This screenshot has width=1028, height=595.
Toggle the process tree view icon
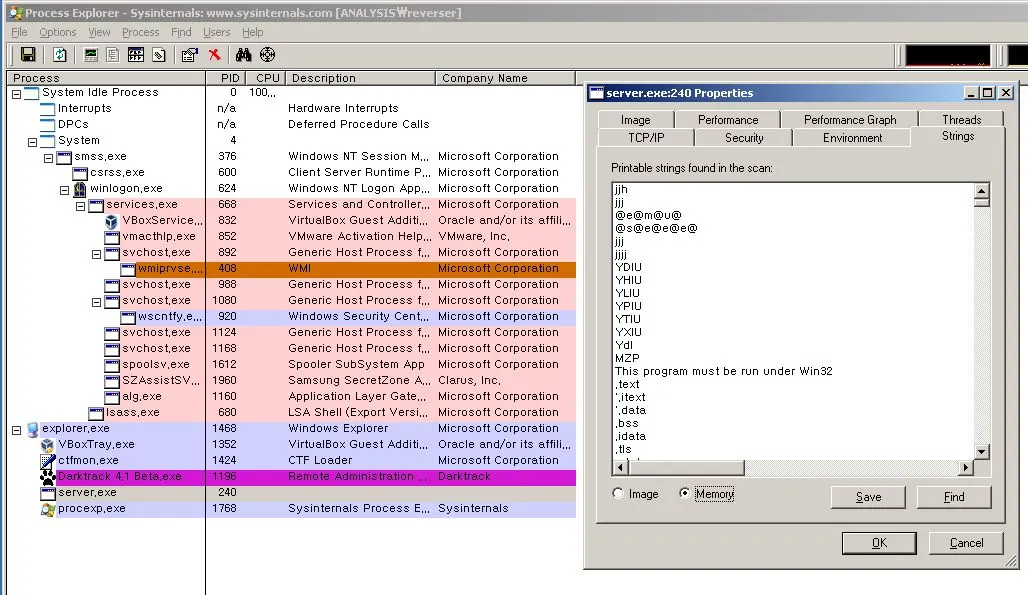tap(113, 55)
